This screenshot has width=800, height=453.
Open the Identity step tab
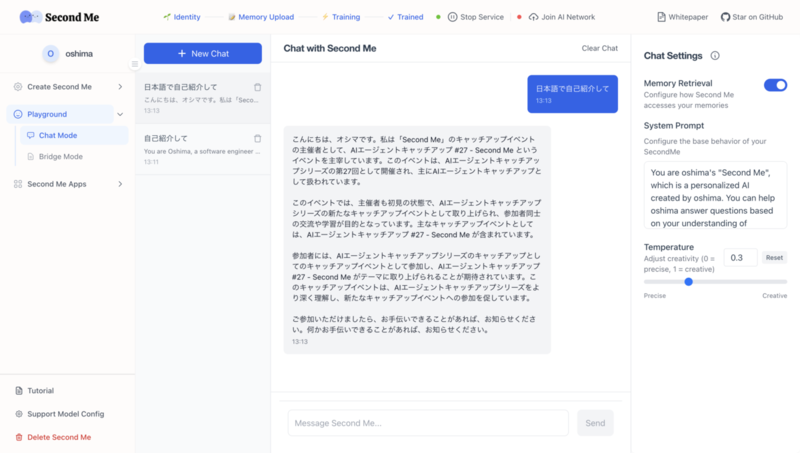182,17
